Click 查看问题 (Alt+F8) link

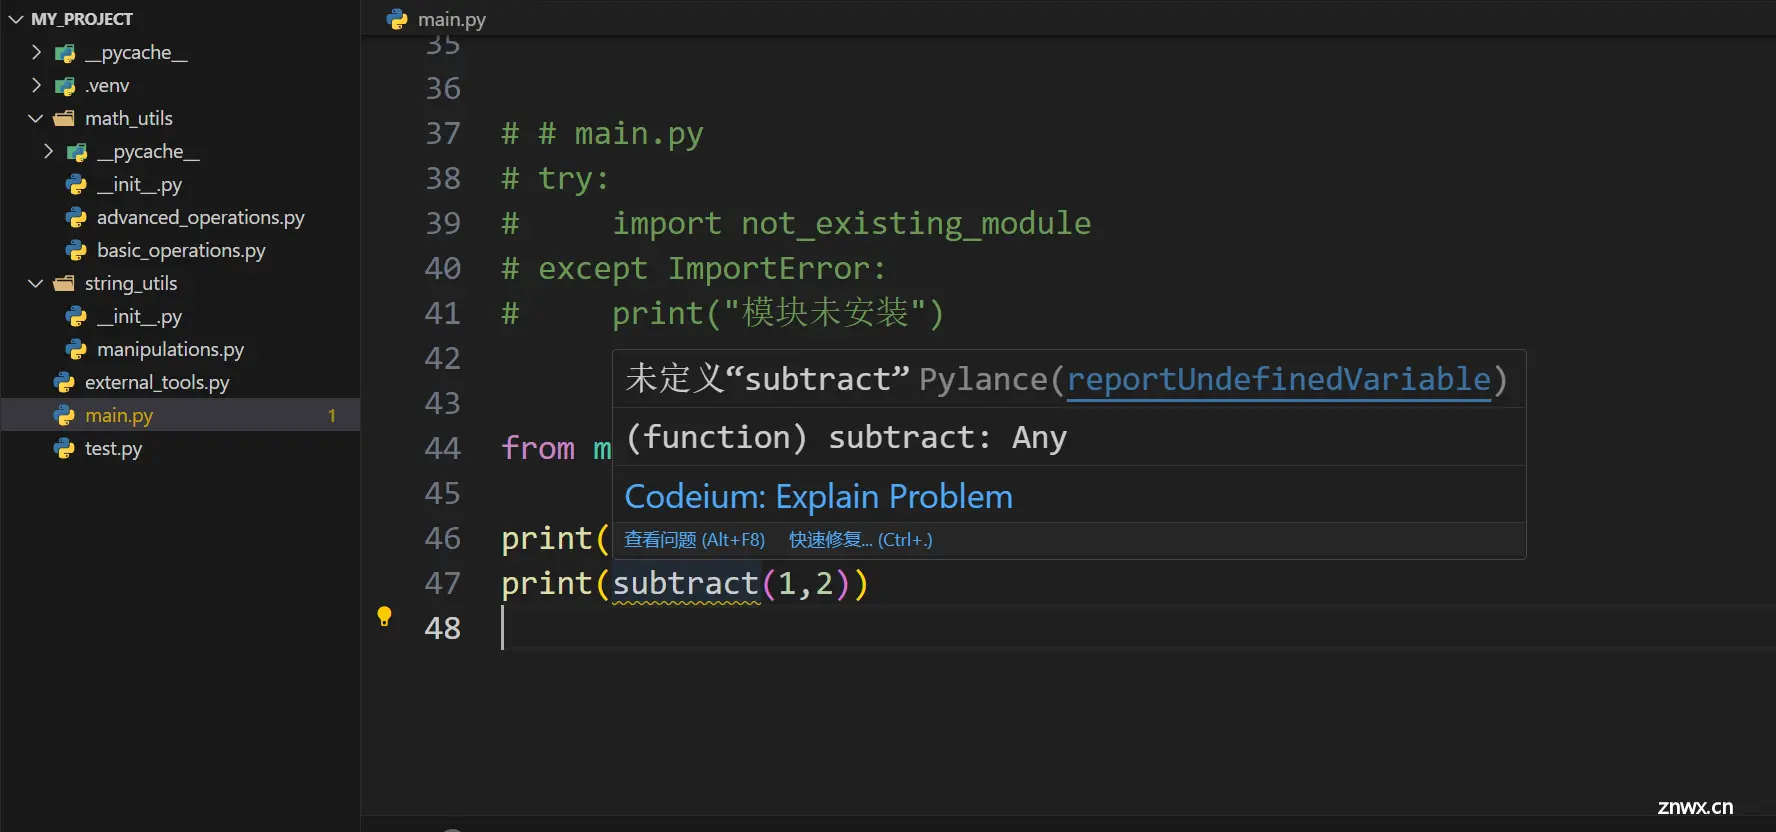pyautogui.click(x=694, y=540)
